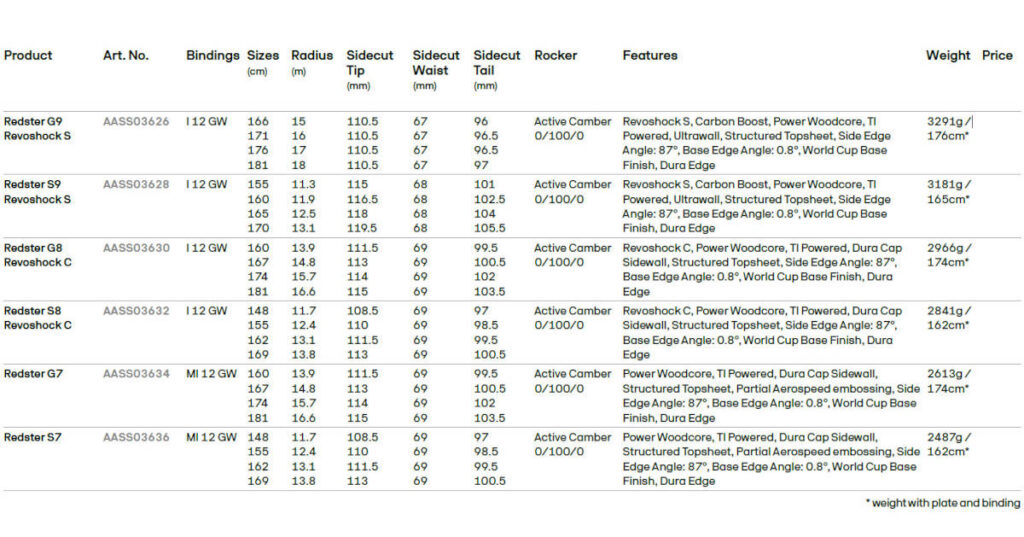Image resolution: width=1024 pixels, height=537 pixels.
Task: Select the Redster G9 Revoshock S product name
Action: 38,129
